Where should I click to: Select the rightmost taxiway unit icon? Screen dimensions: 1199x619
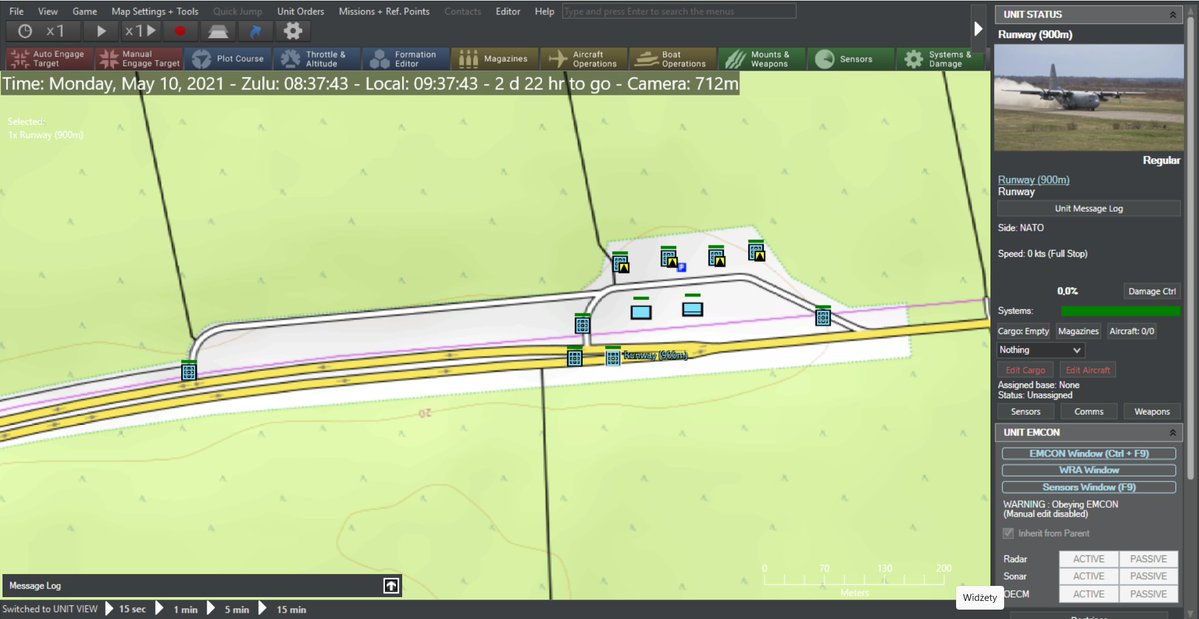823,316
